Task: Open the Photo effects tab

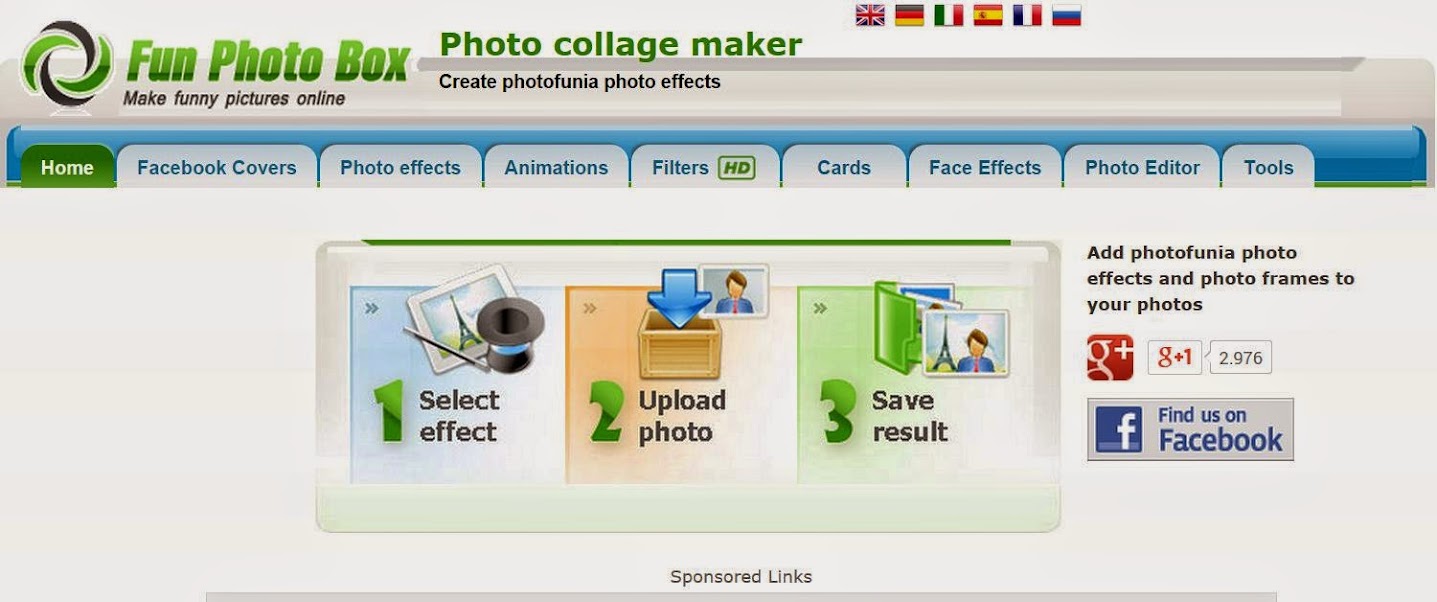Action: point(400,167)
